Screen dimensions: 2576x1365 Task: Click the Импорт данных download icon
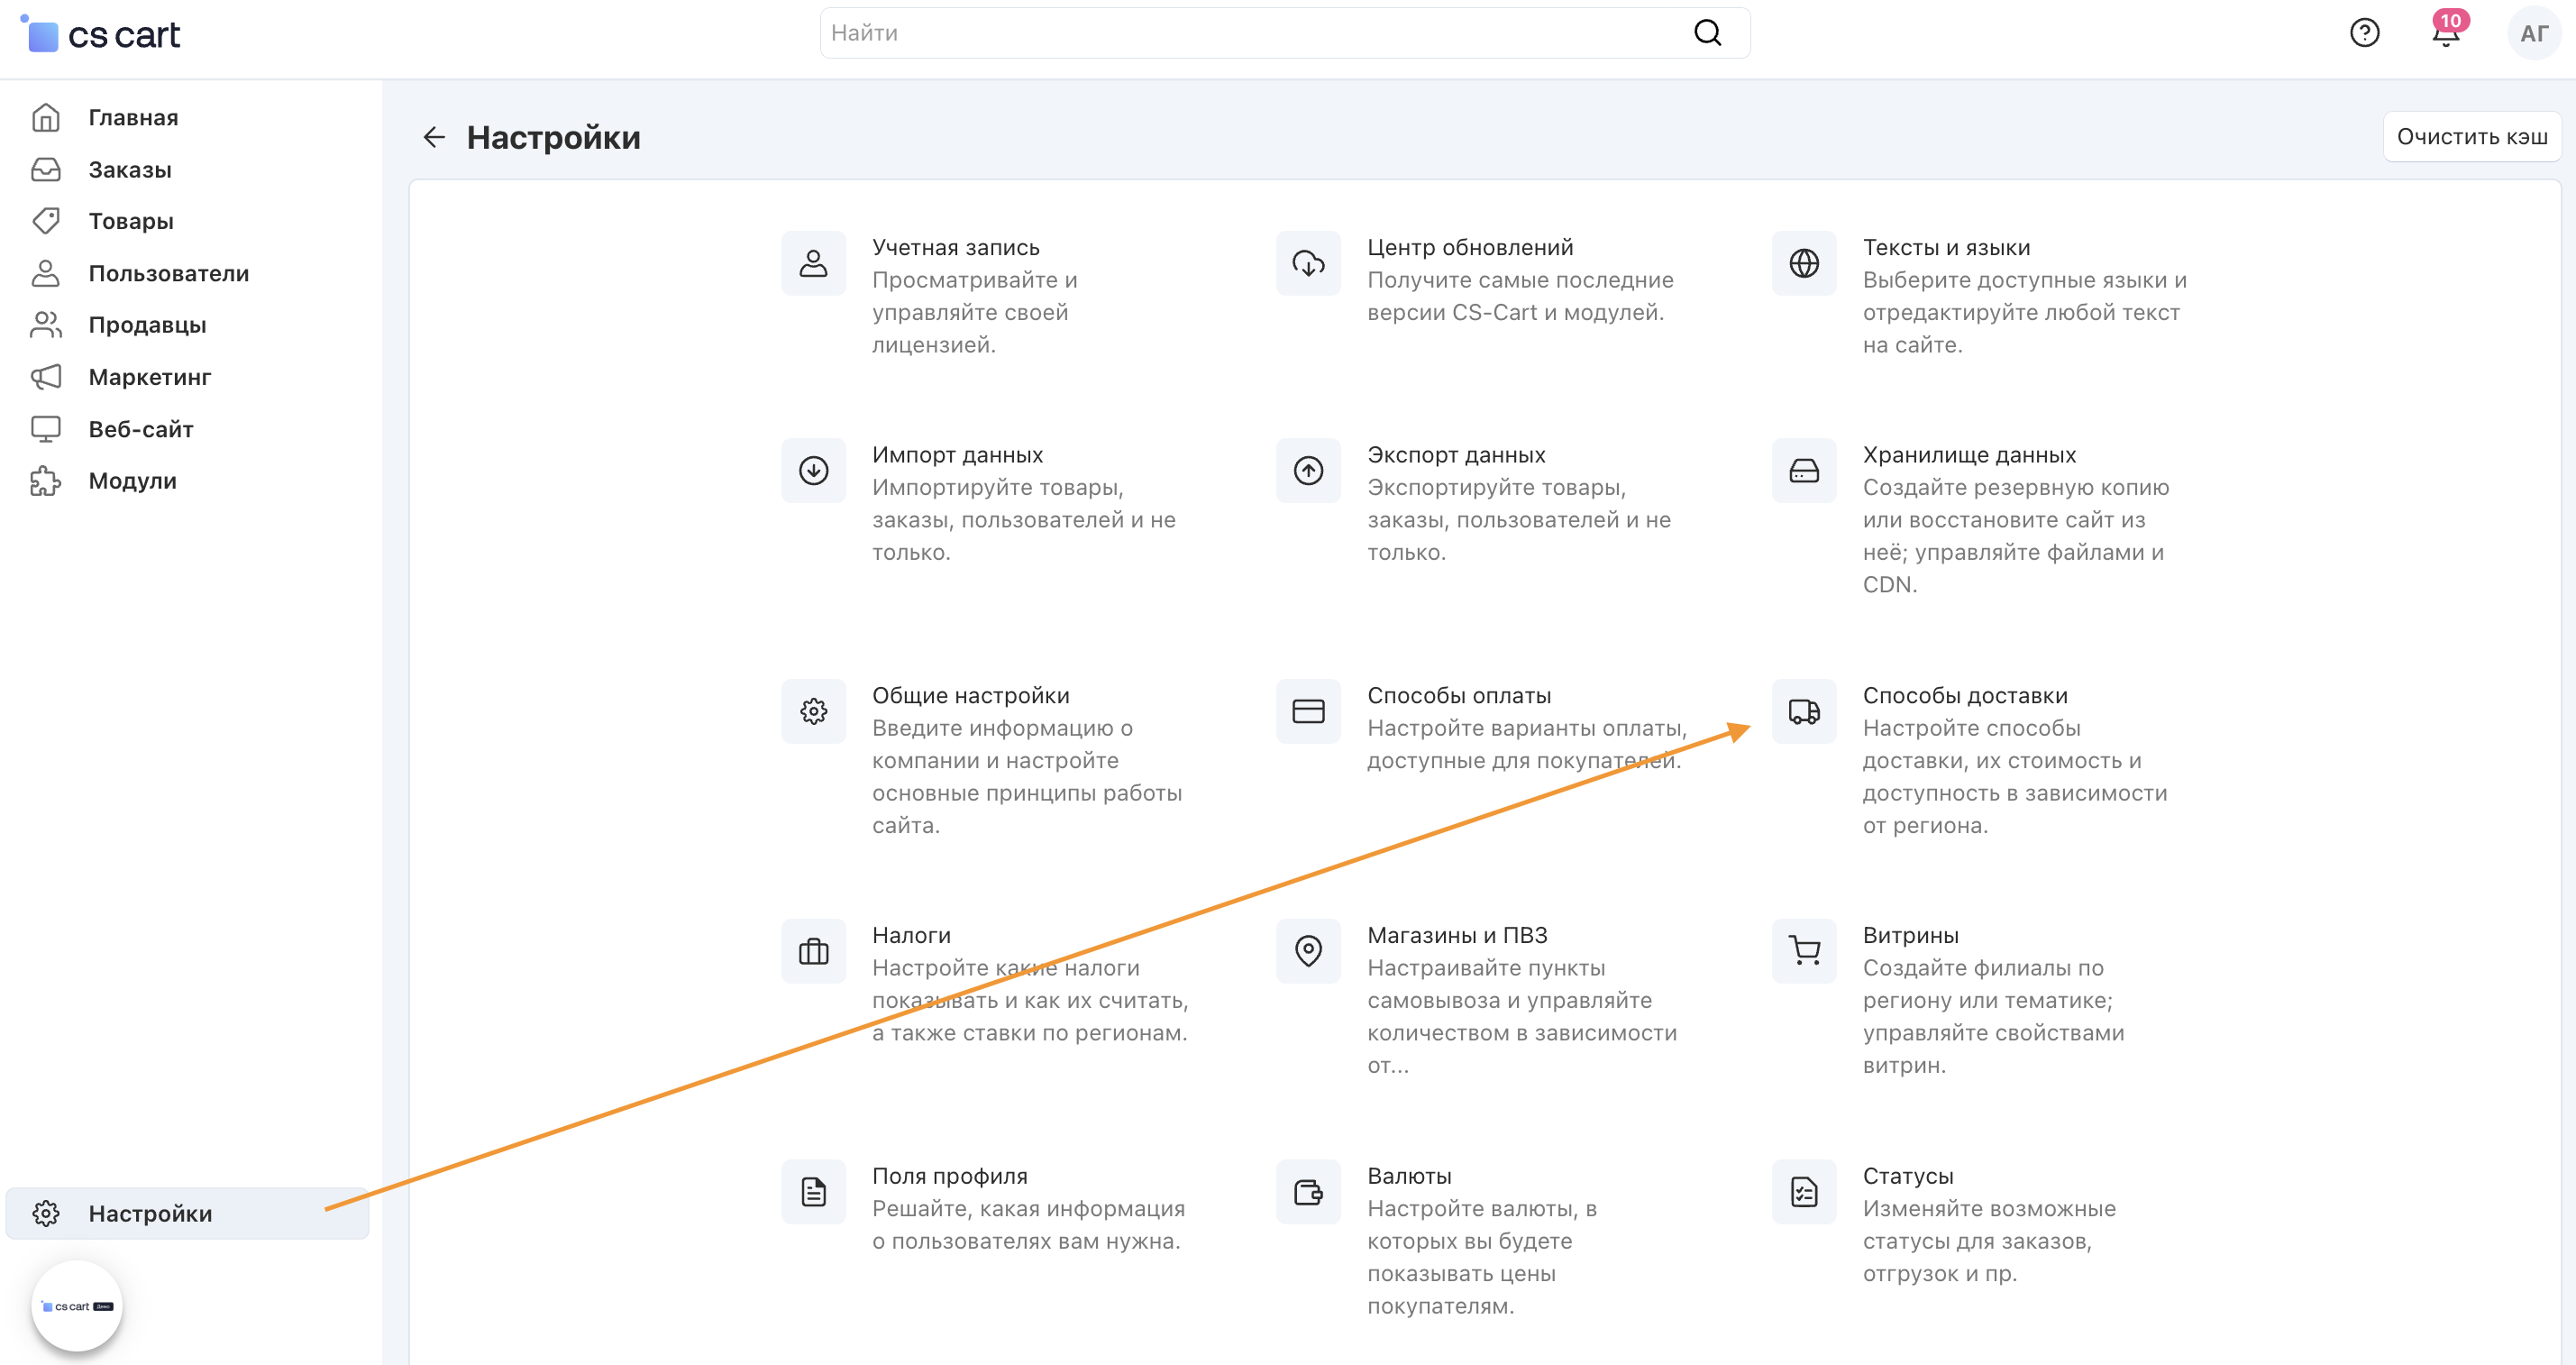813,470
